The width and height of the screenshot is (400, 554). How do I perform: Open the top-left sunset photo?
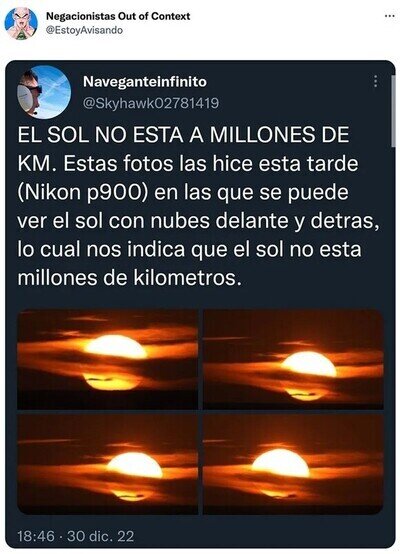pos(107,359)
